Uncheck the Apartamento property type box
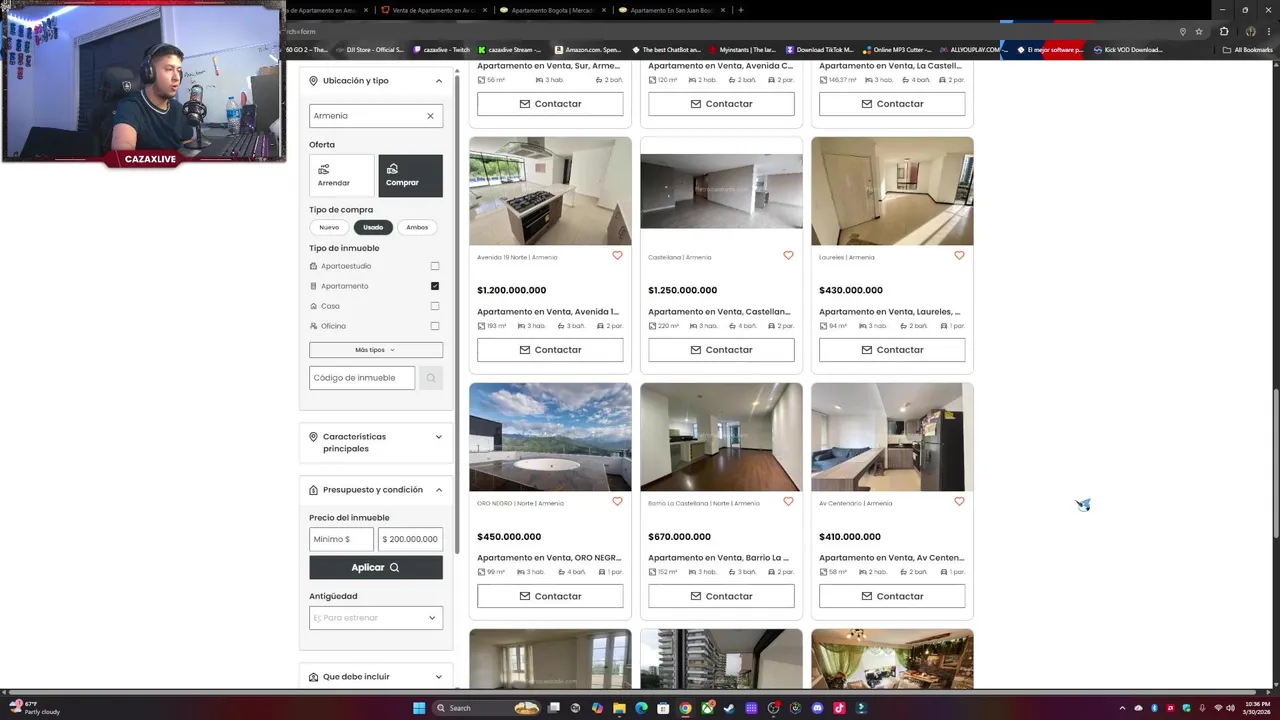 (x=435, y=286)
